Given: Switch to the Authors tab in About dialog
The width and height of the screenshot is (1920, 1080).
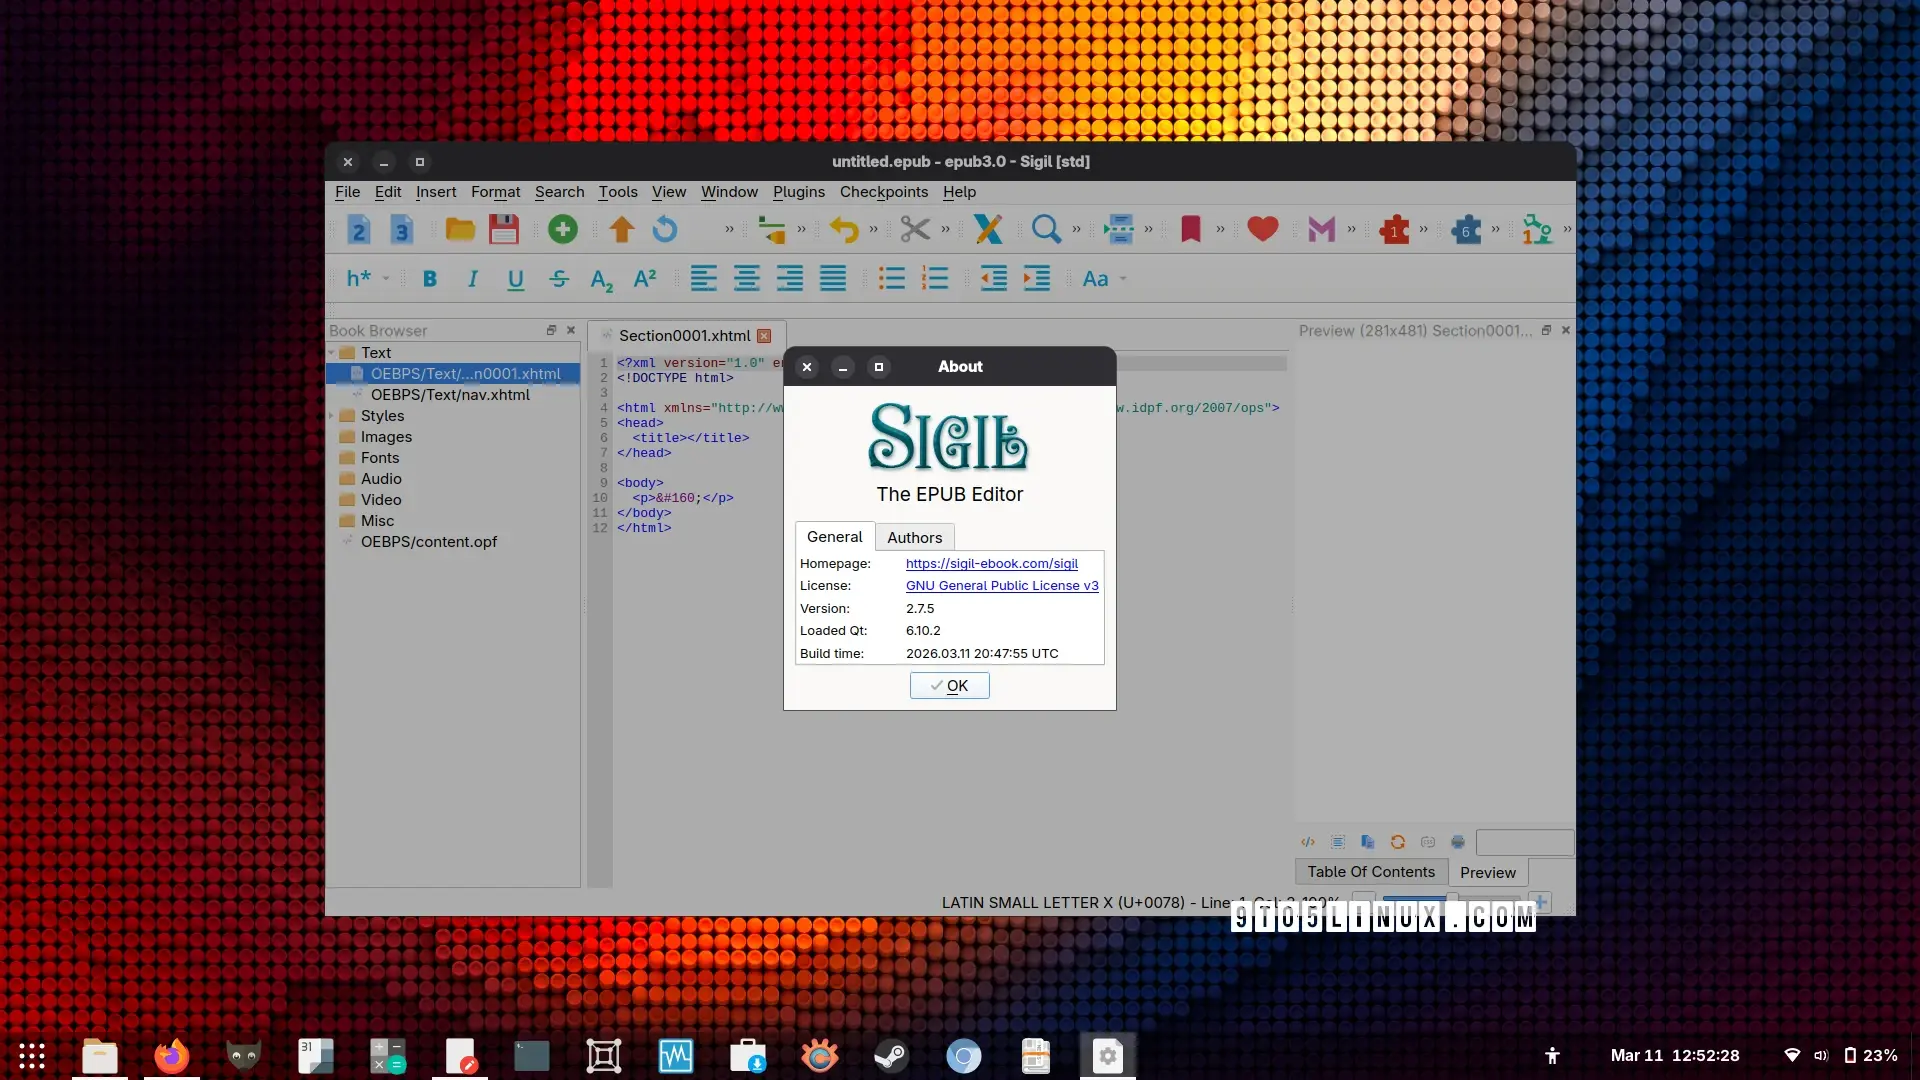Looking at the screenshot, I should point(914,538).
